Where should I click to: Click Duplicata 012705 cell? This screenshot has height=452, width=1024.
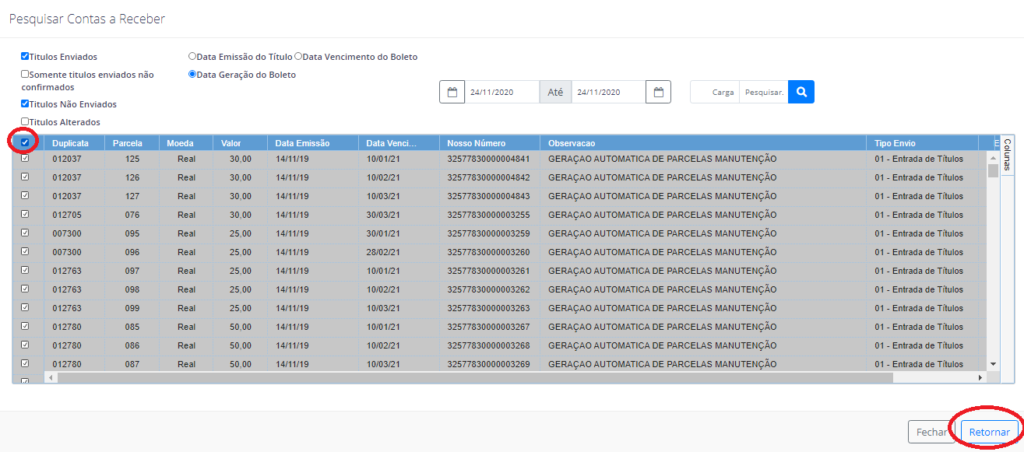[74, 214]
